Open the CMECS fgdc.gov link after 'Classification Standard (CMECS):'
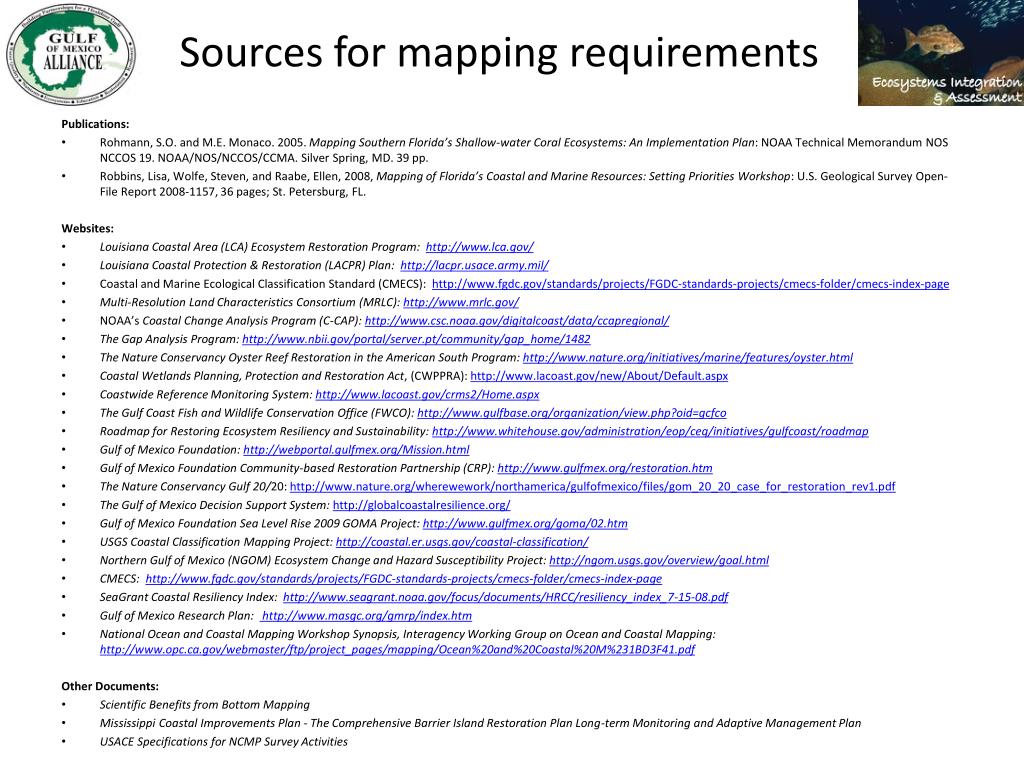Image resolution: width=1024 pixels, height=768 pixels. tap(690, 284)
